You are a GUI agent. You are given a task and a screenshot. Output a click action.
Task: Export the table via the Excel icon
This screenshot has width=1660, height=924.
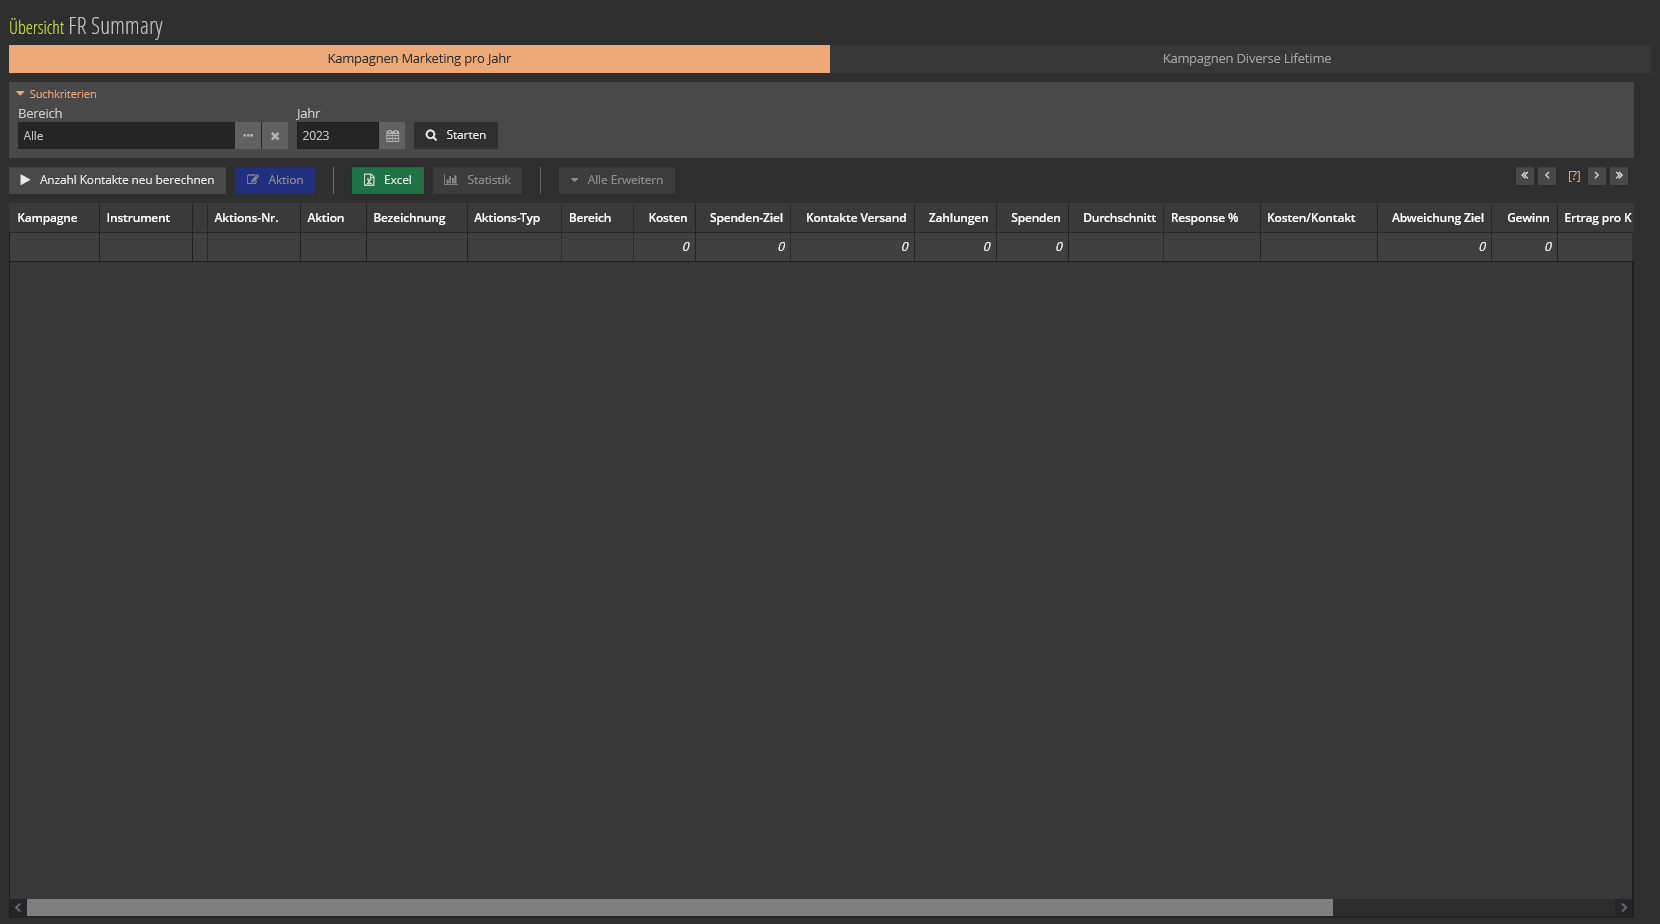tap(370, 180)
